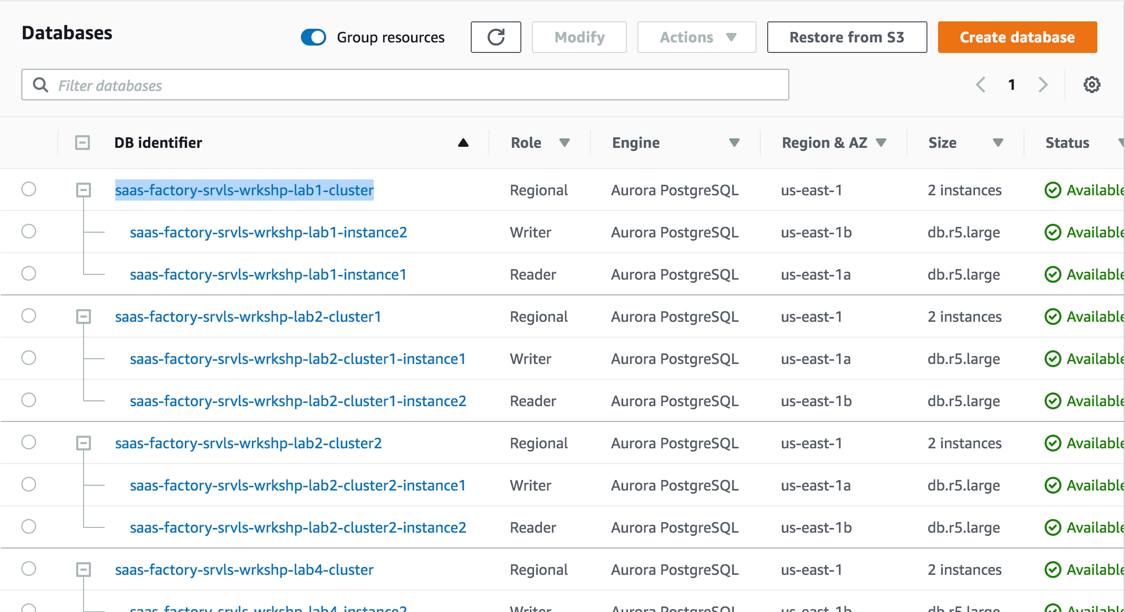Select radio for lab2-cluster2-instance1 row
The height and width of the screenshot is (612, 1125).
point(29,484)
